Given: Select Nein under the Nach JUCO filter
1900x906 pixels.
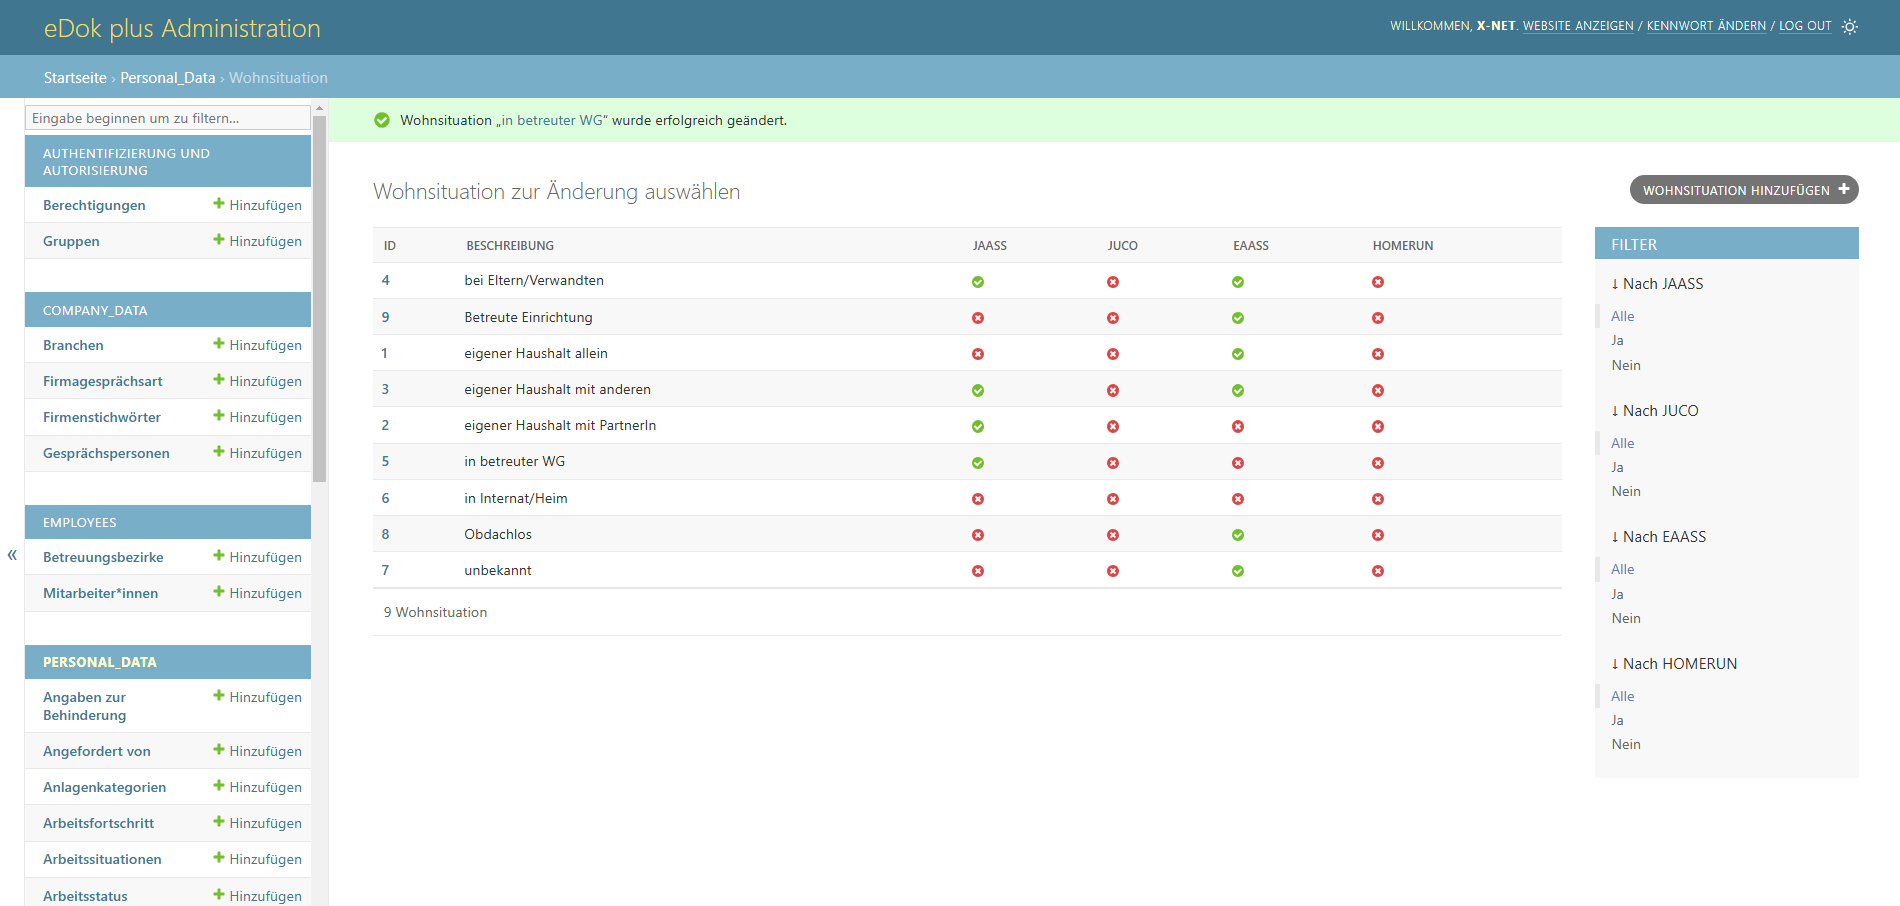Looking at the screenshot, I should tap(1626, 491).
